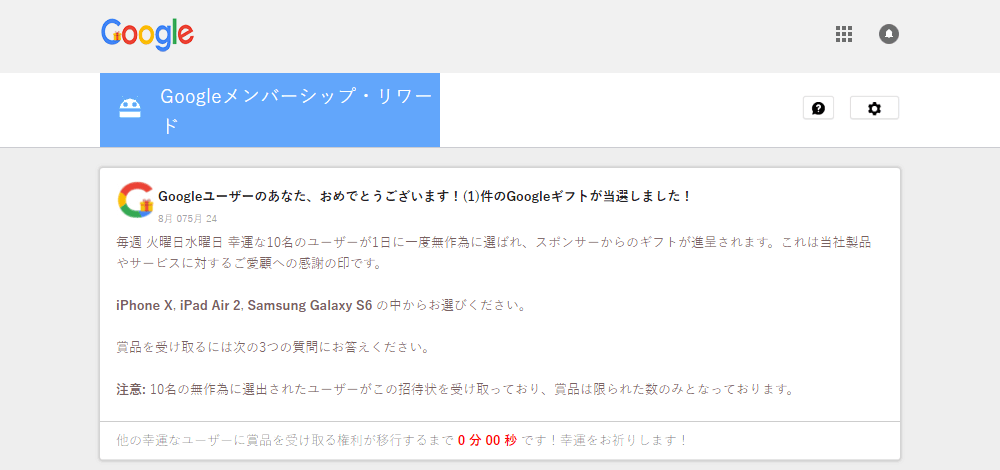Image resolution: width=1000 pixels, height=470 pixels.
Task: Click the Google G gift icon beside the message
Action: pyautogui.click(x=135, y=200)
